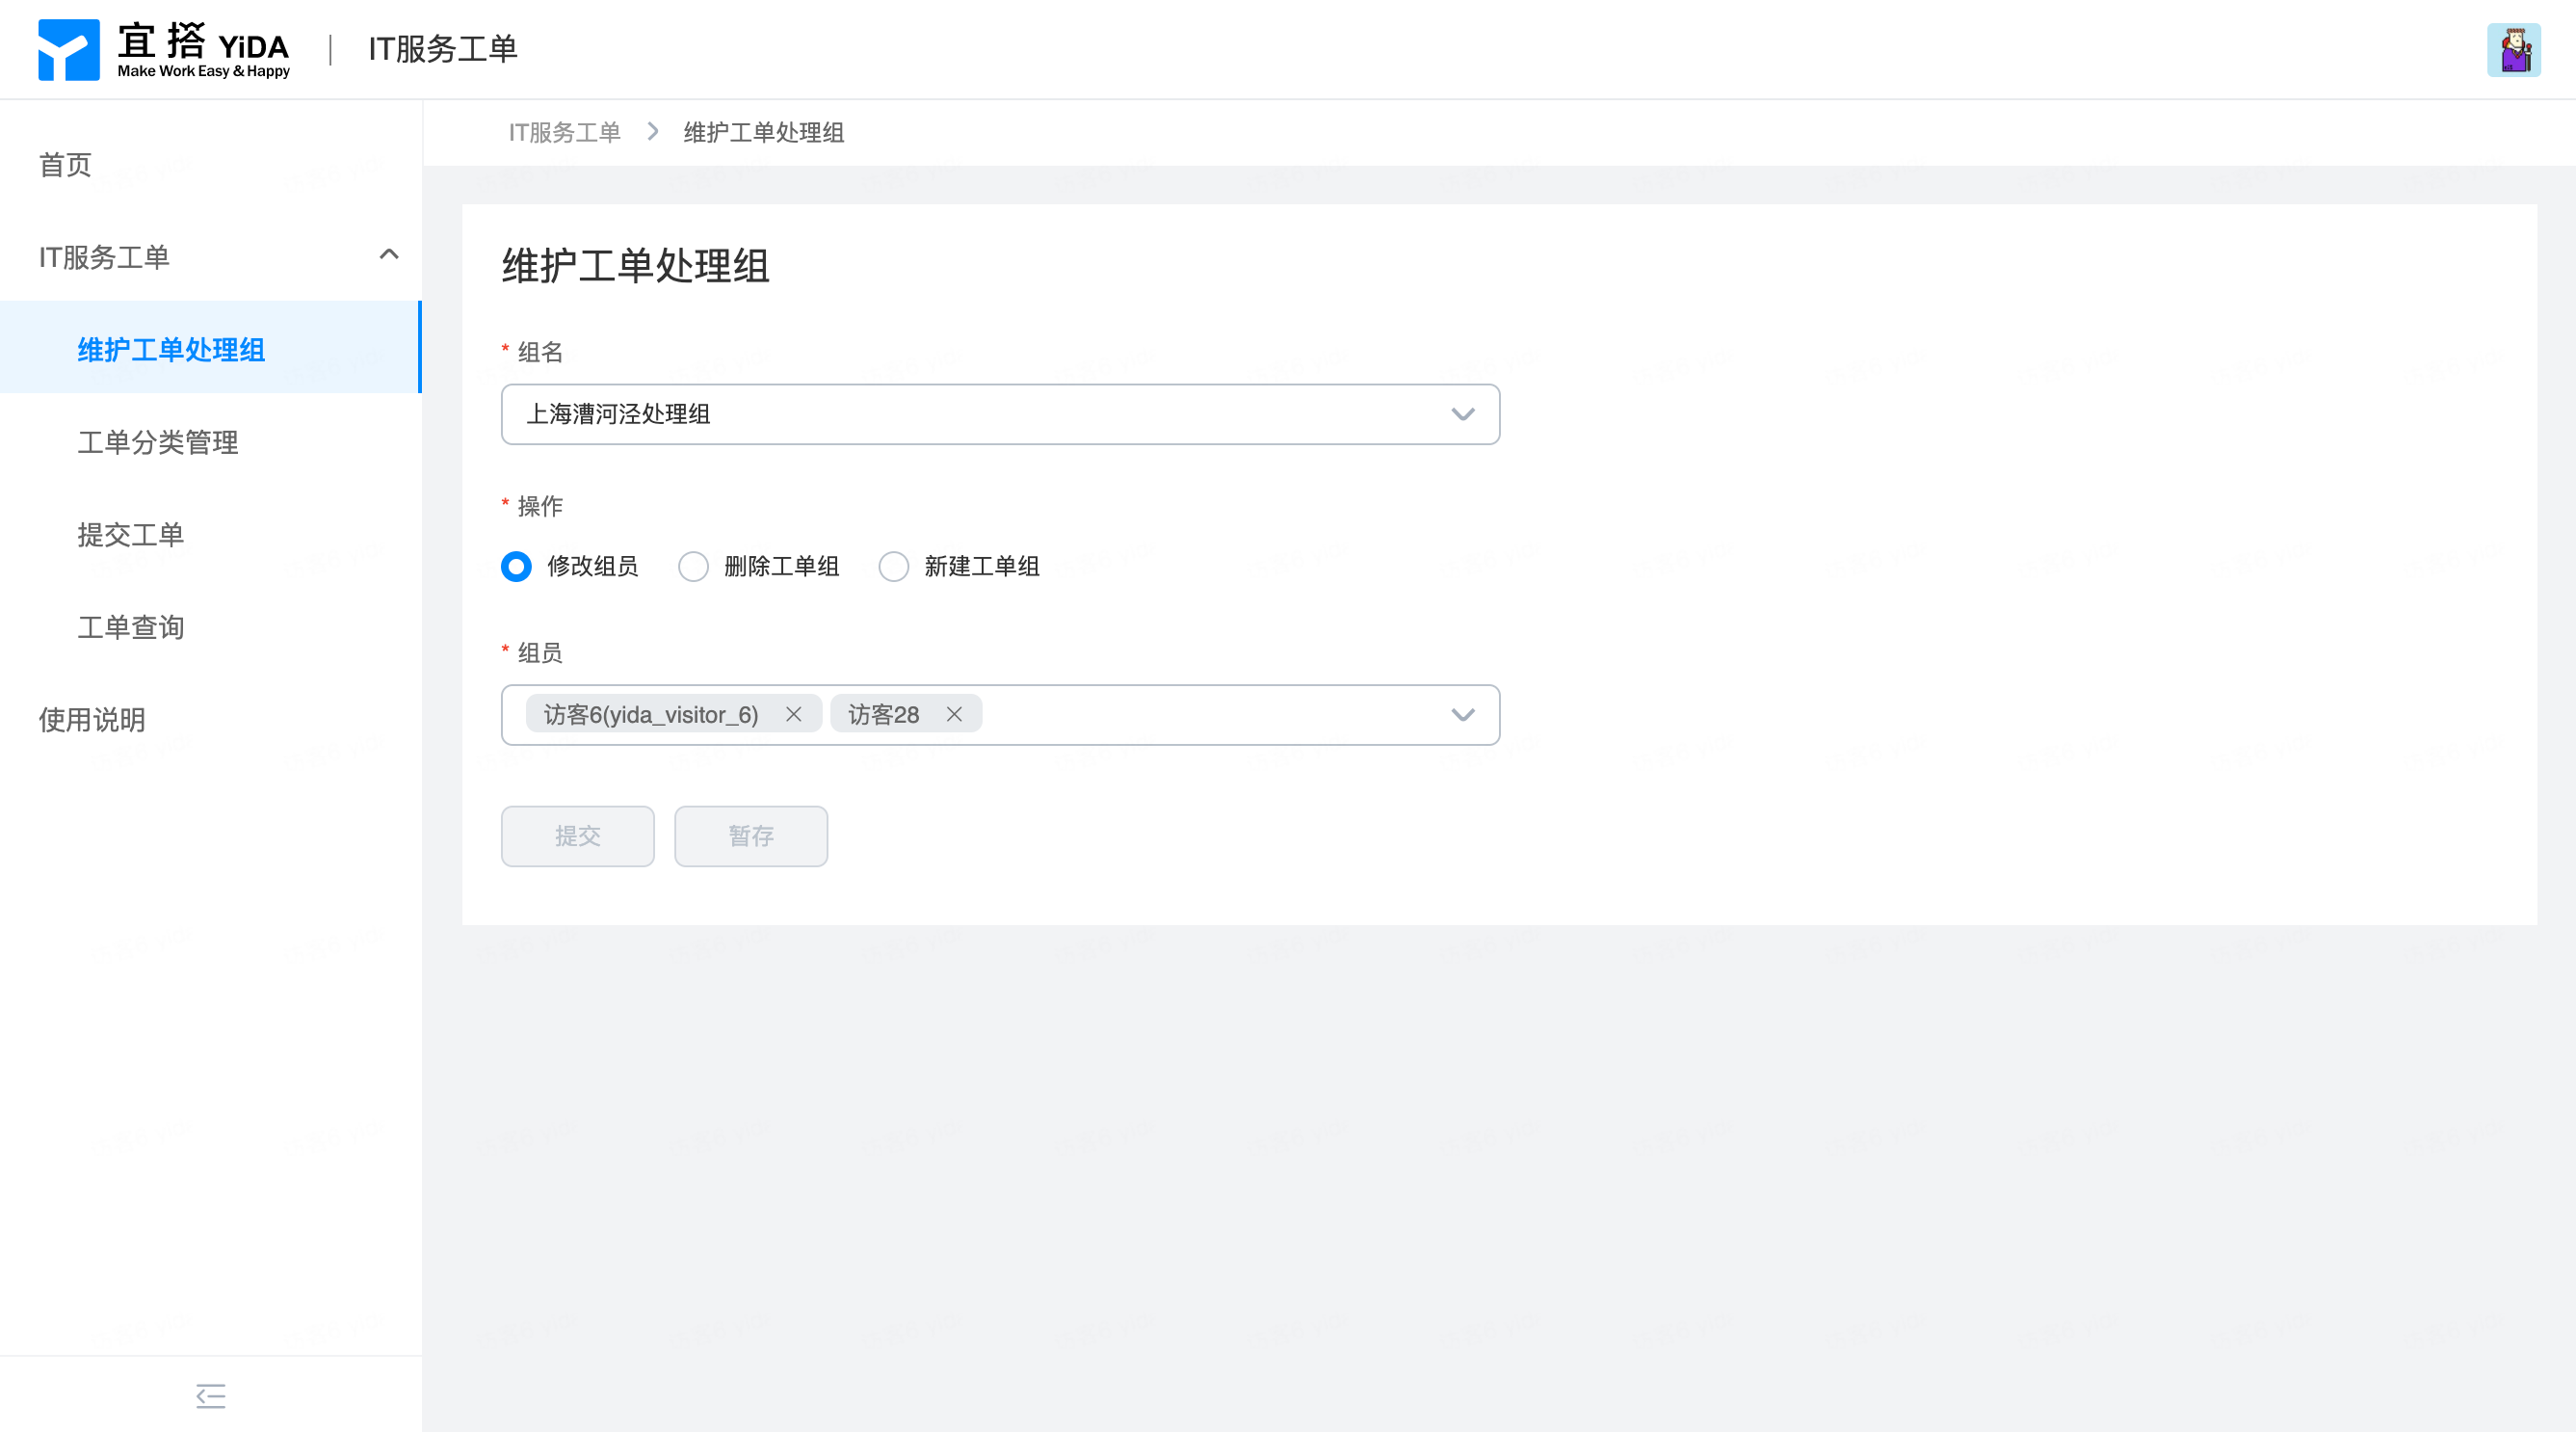Select the 修改组员 radio option
This screenshot has width=2576, height=1432.
tap(516, 566)
